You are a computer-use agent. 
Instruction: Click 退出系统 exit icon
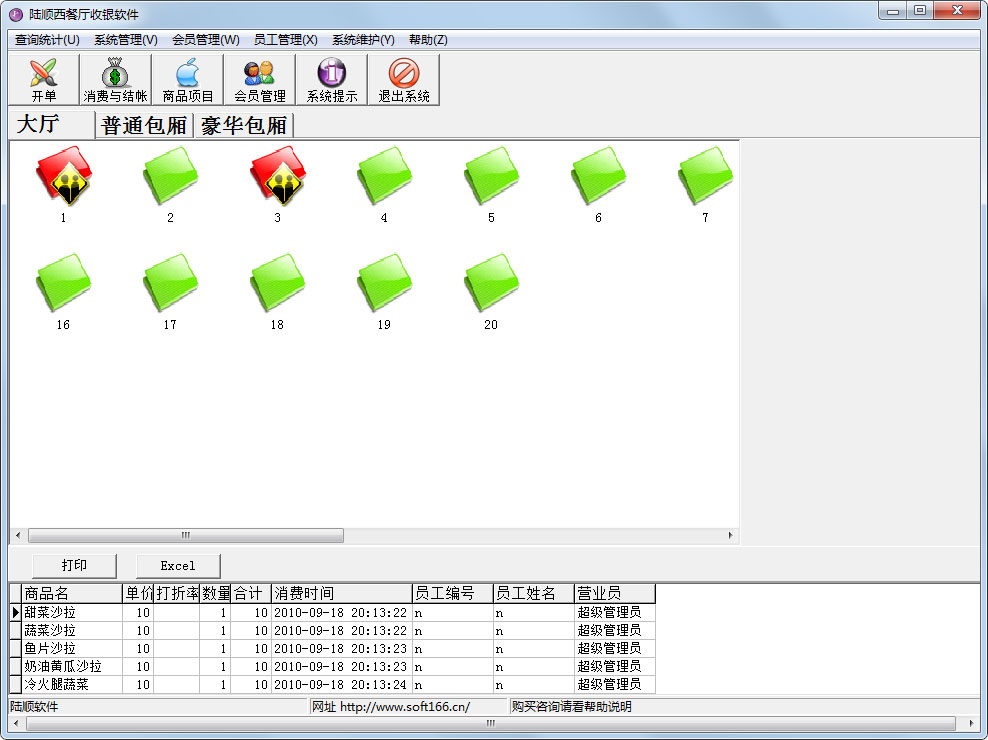(403, 79)
